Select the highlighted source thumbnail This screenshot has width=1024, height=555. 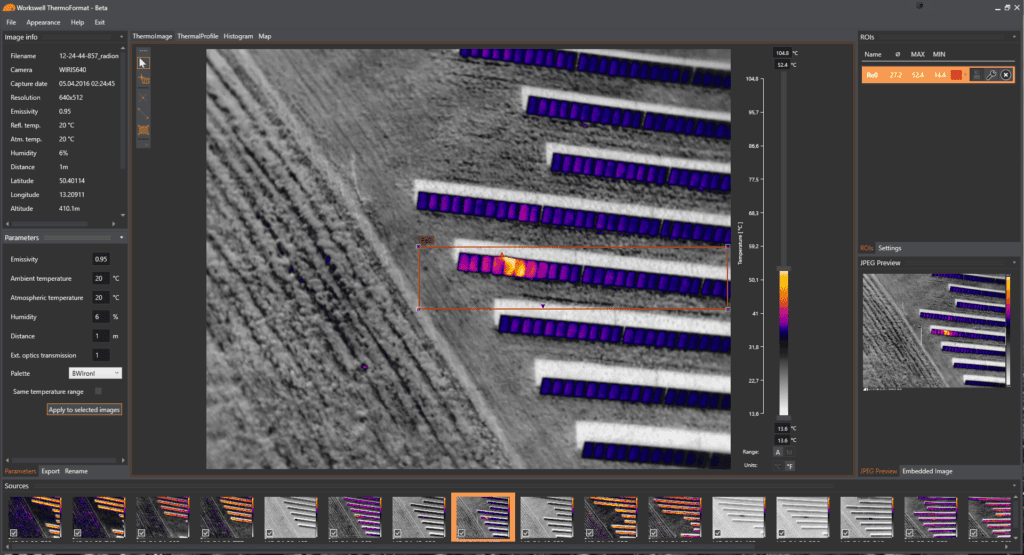pyautogui.click(x=483, y=517)
